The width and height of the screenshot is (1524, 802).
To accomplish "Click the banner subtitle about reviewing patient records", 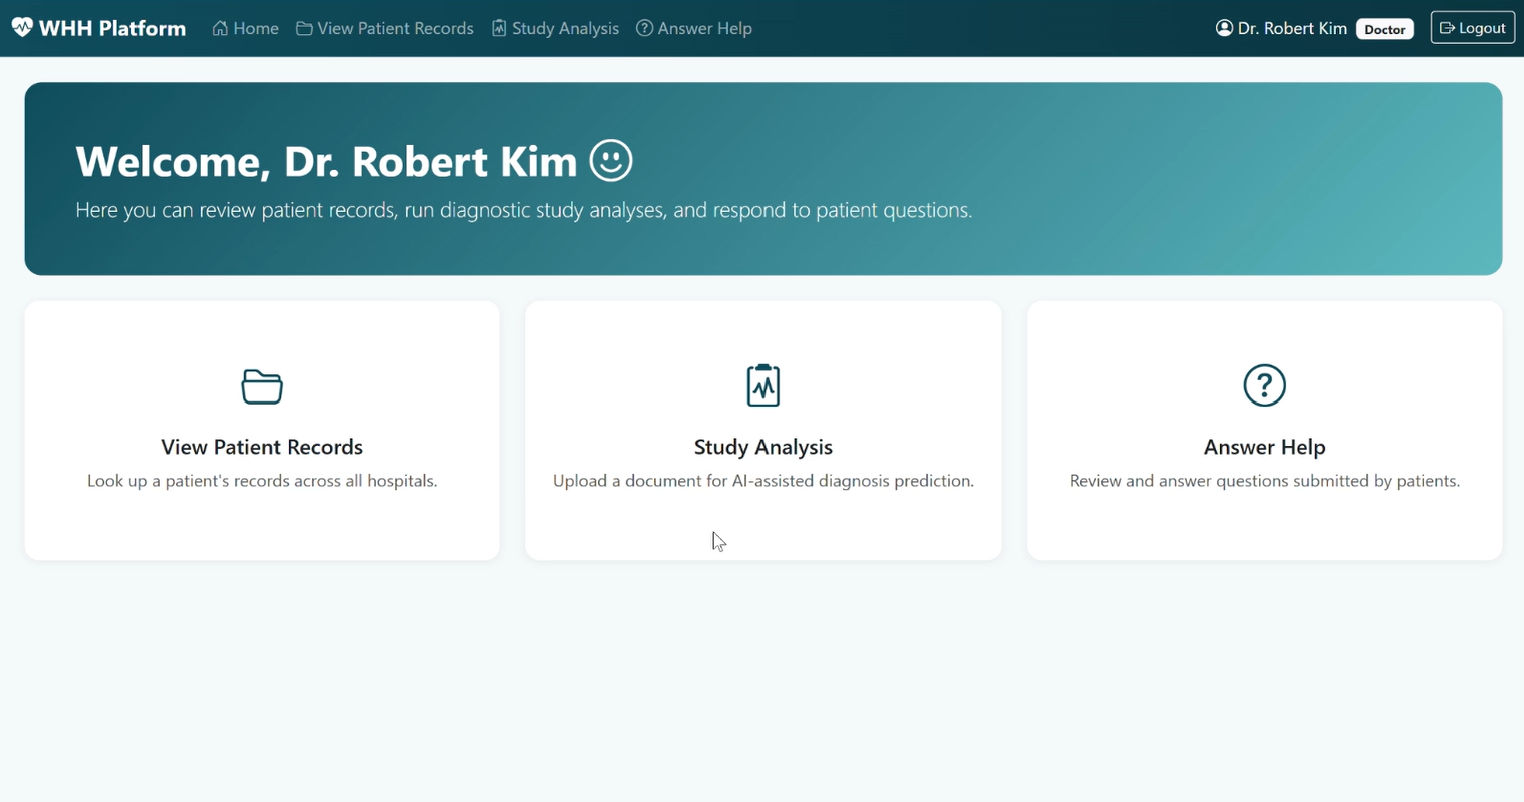I will (x=524, y=210).
